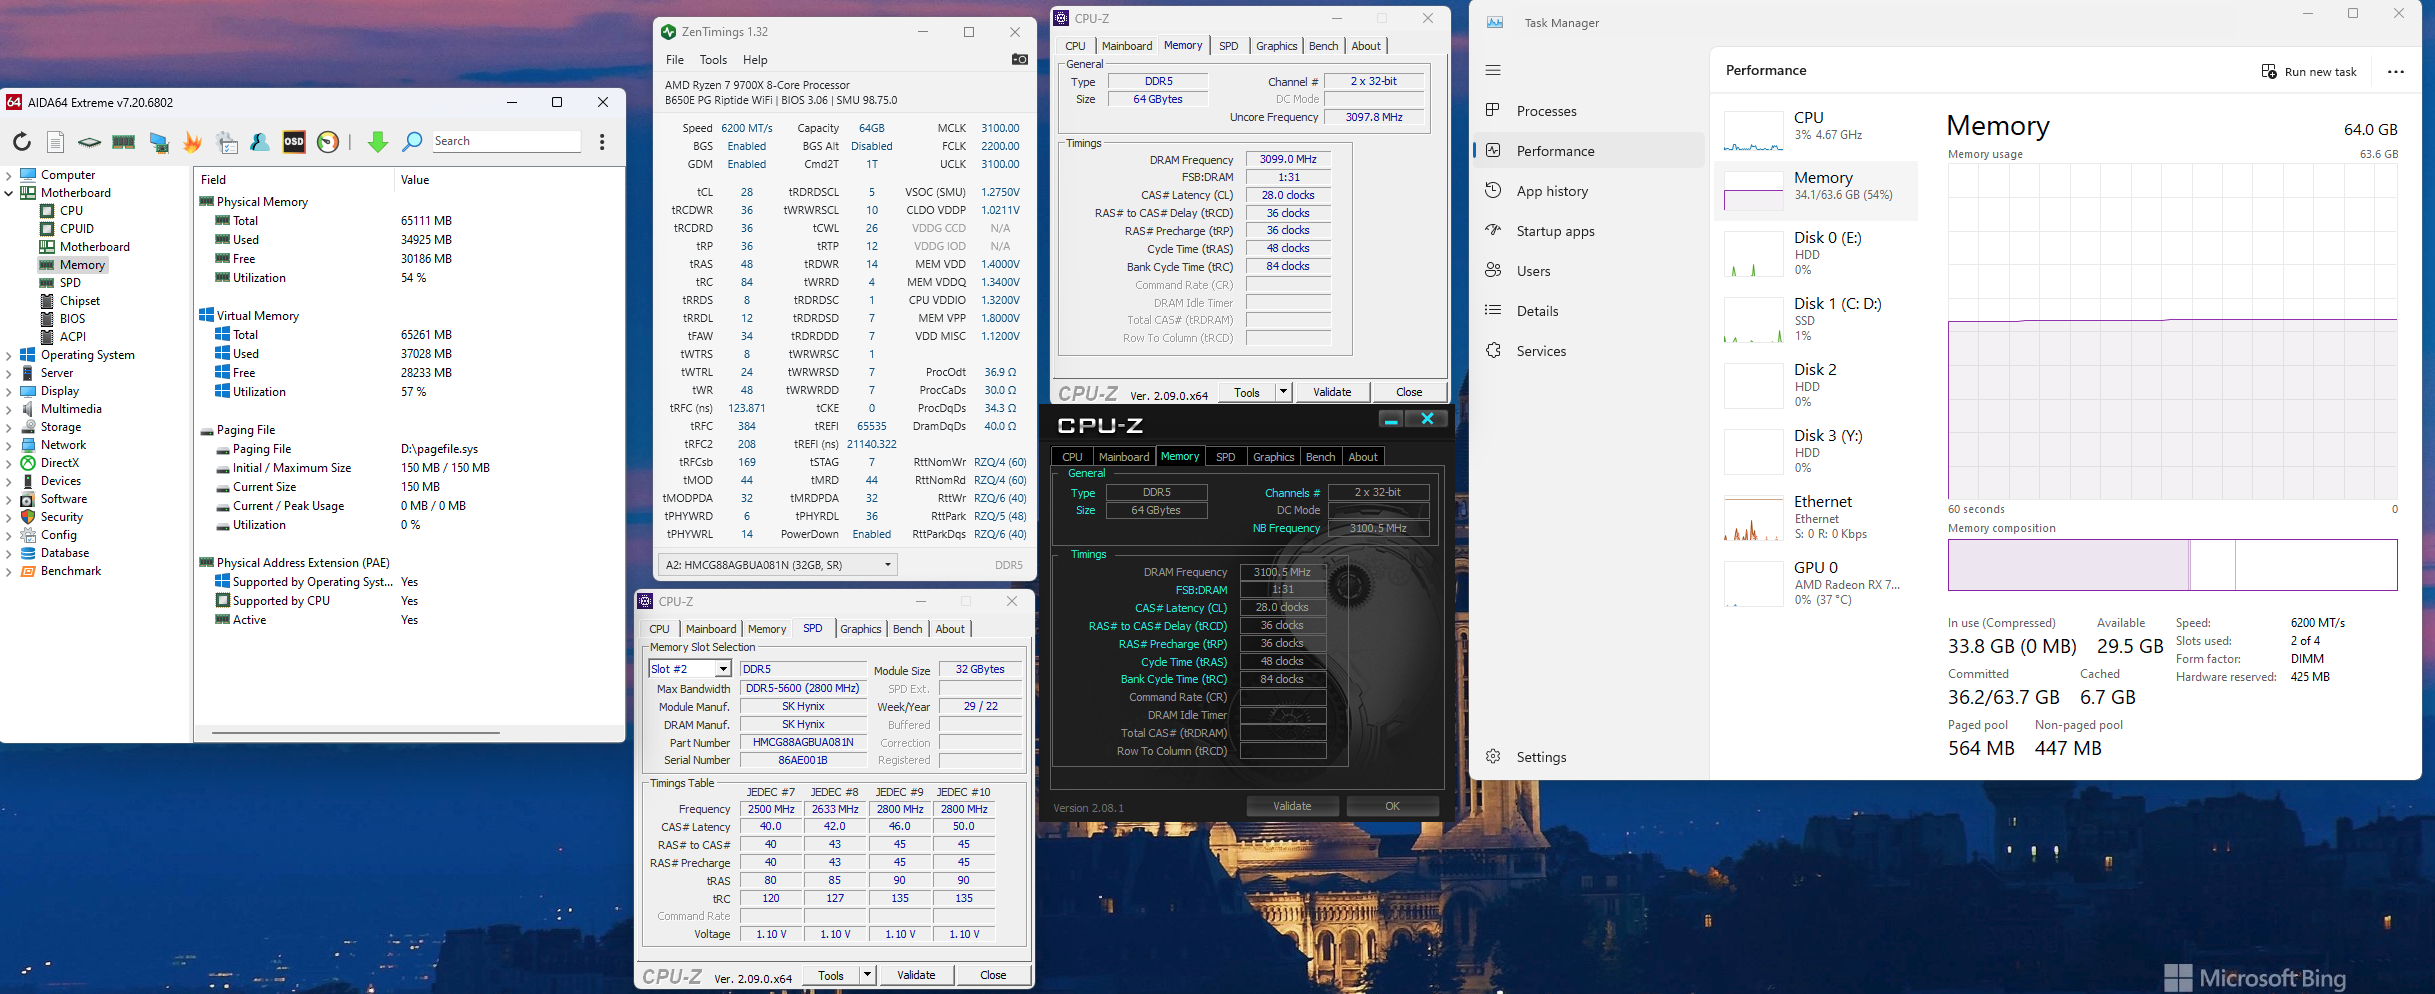Click the Refresh icon in AIDA64 toolbar

22,142
